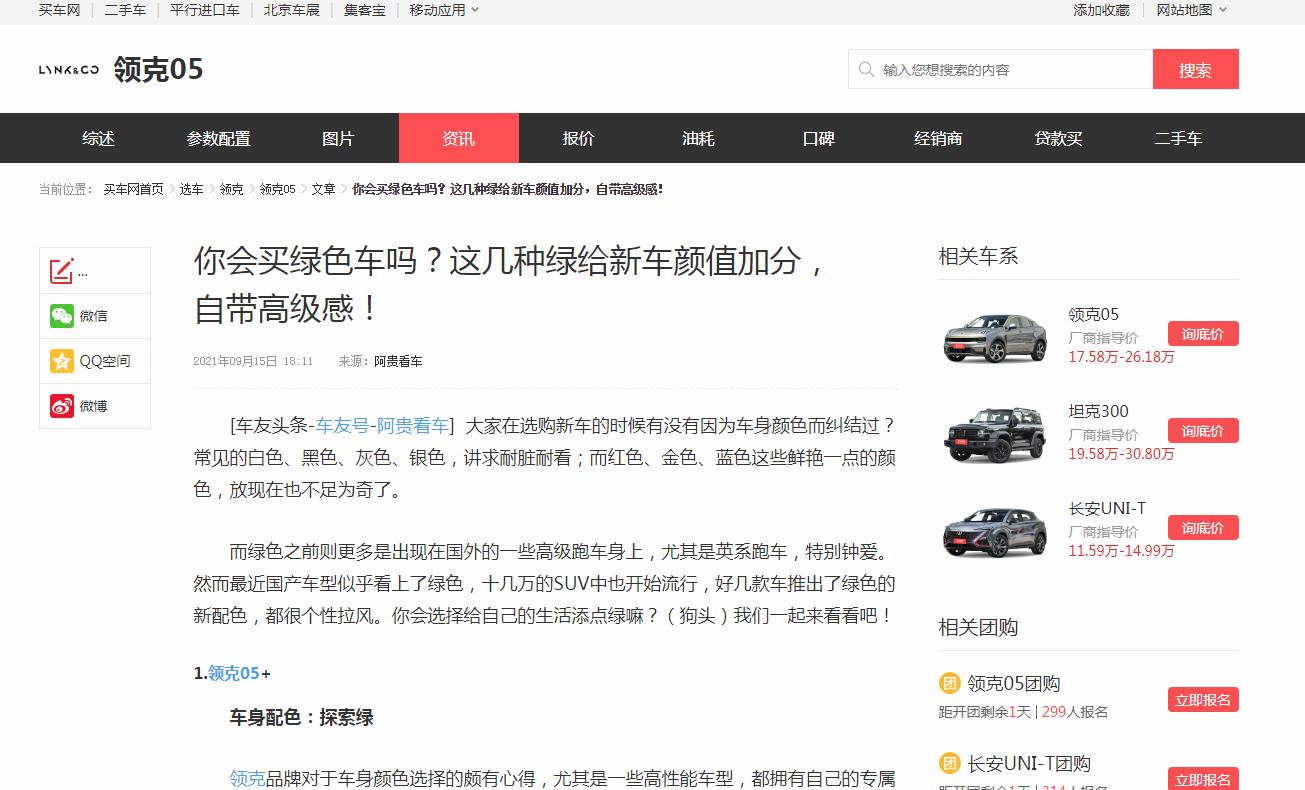
Task: Open the 坦克300 car thumbnail
Action: pos(995,434)
